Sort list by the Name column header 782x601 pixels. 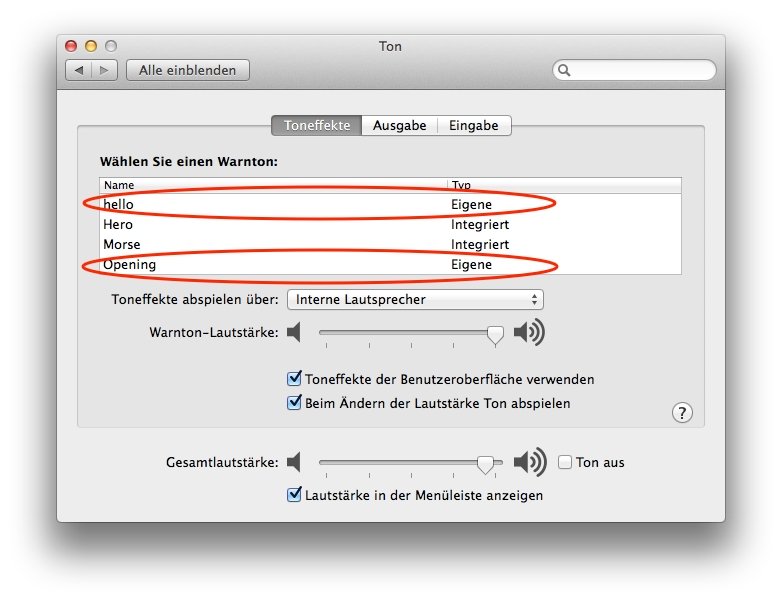click(273, 186)
